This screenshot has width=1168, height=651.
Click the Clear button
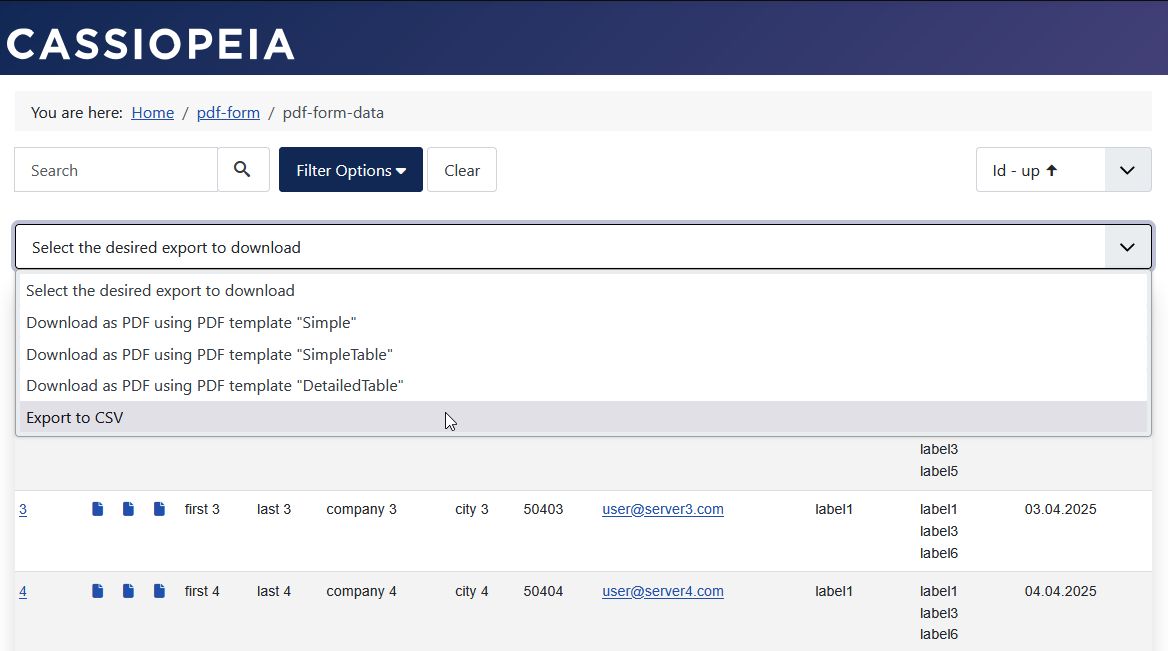coord(461,169)
